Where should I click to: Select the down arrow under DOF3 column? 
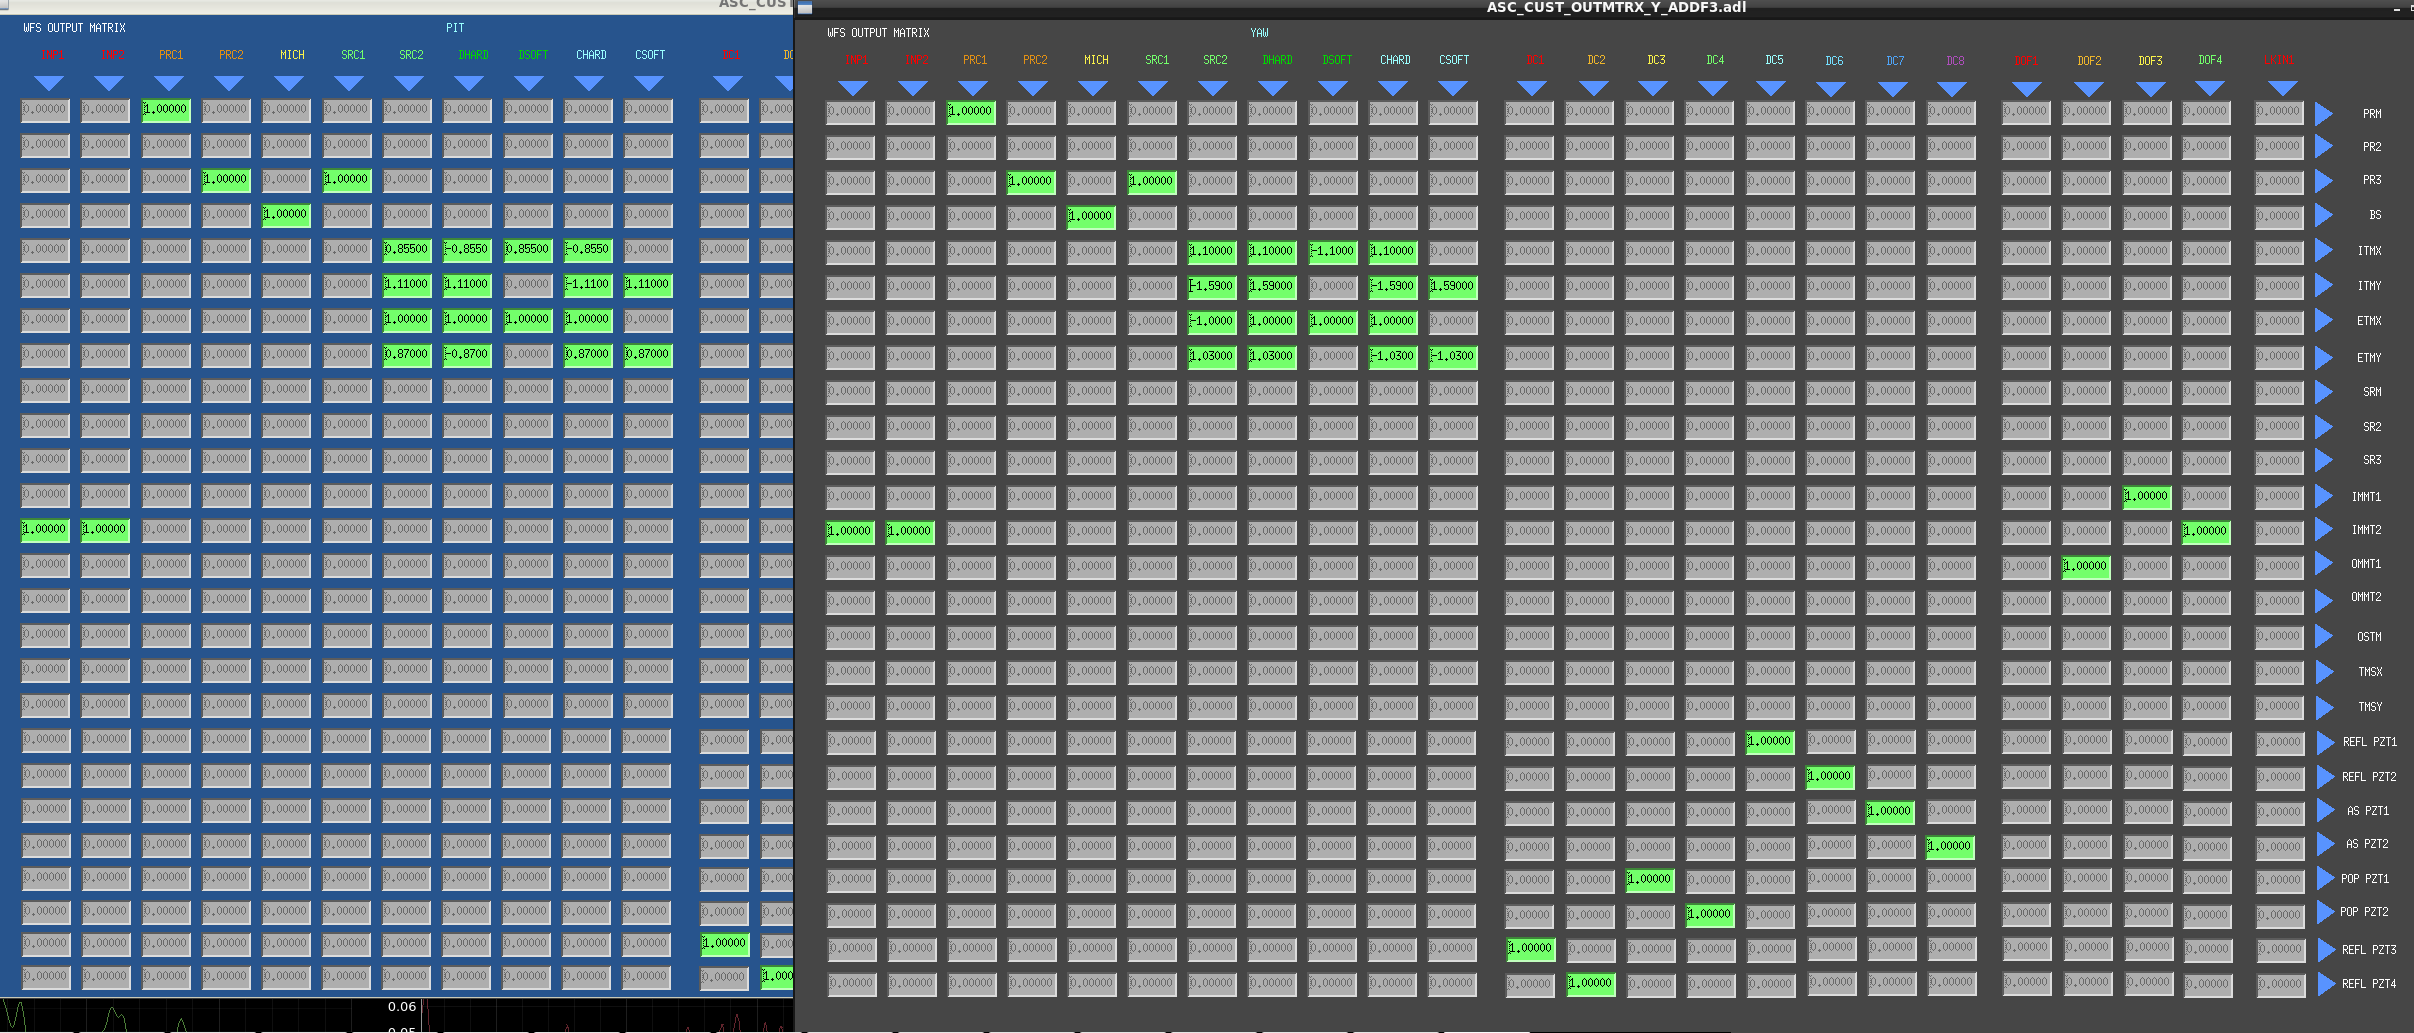pos(2149,88)
